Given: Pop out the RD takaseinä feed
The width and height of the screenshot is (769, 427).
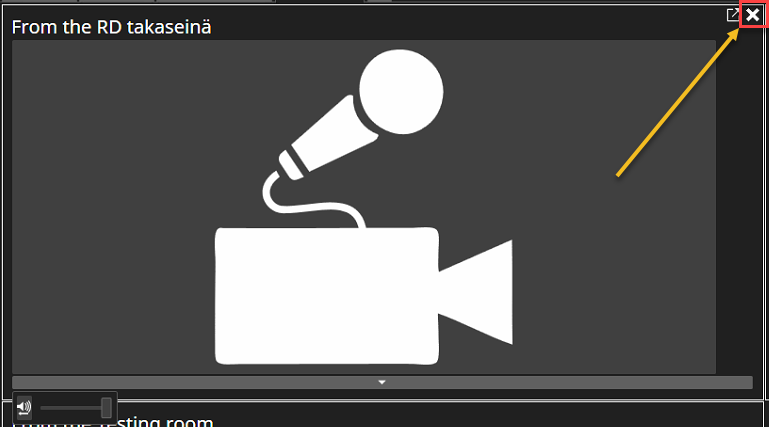Looking at the screenshot, I should (733, 15).
